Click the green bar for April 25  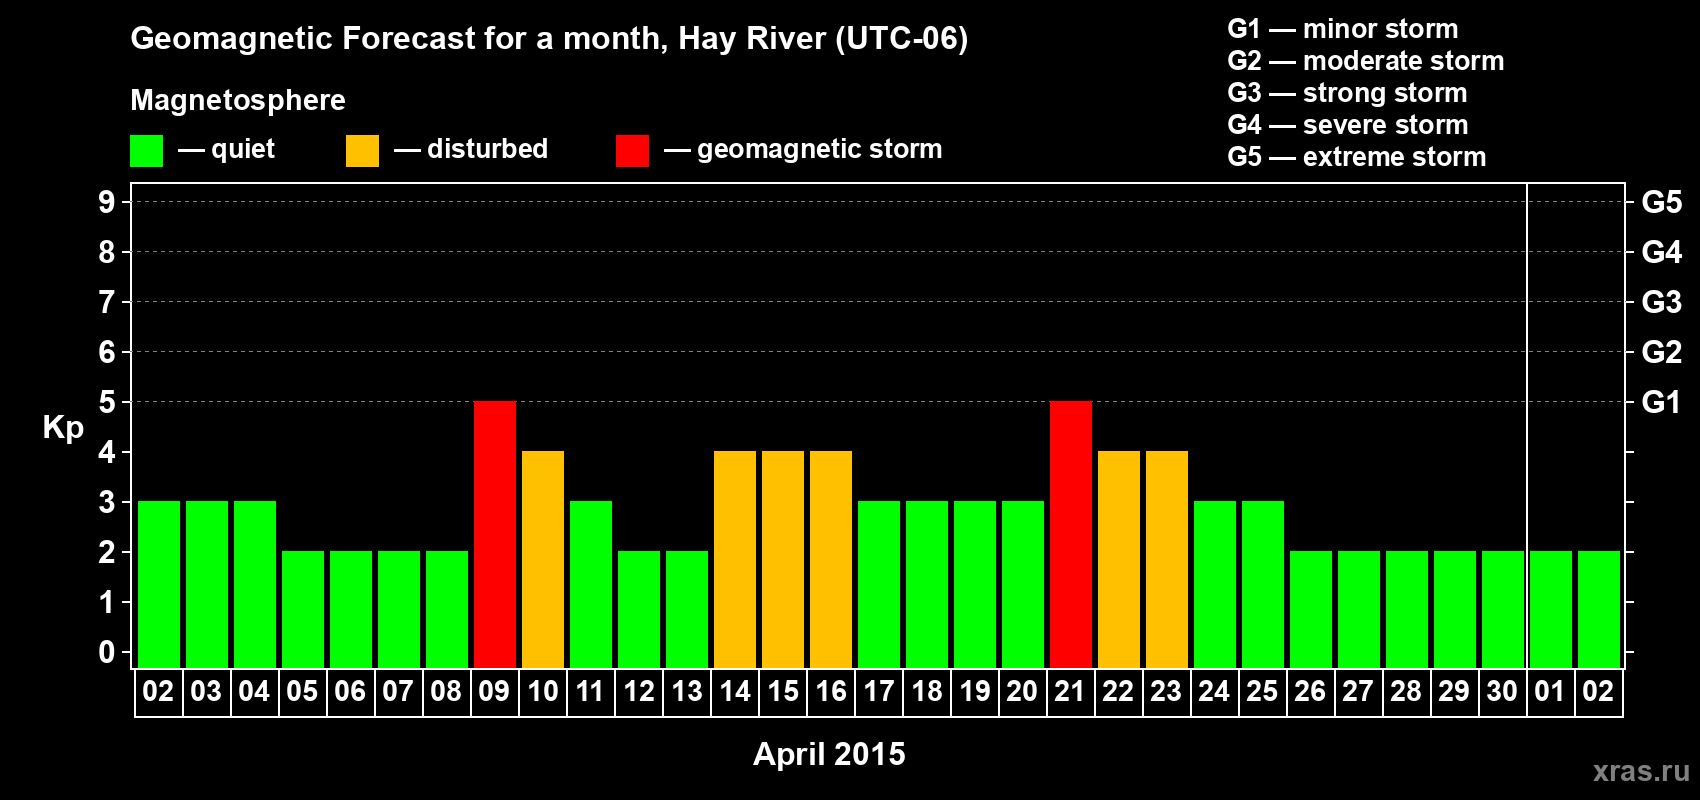click(x=1263, y=584)
